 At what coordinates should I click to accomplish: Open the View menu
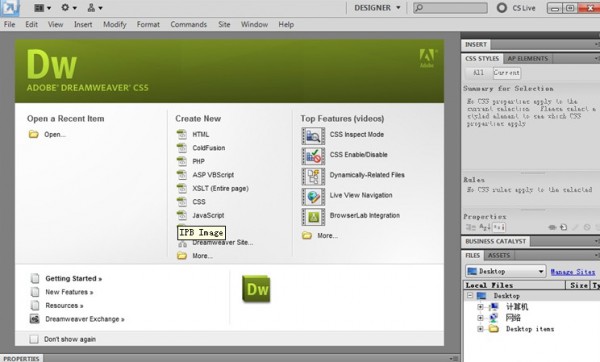tap(55, 24)
